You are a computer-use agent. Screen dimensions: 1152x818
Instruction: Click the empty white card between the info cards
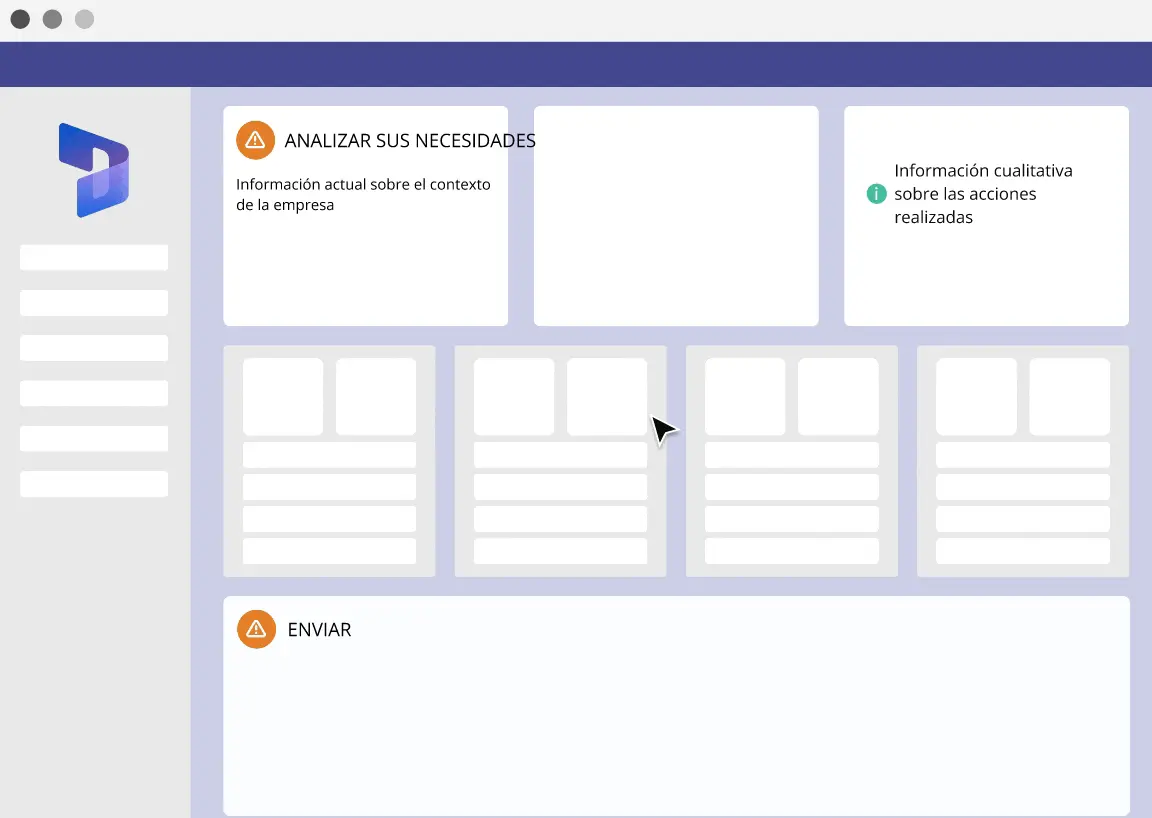click(676, 215)
